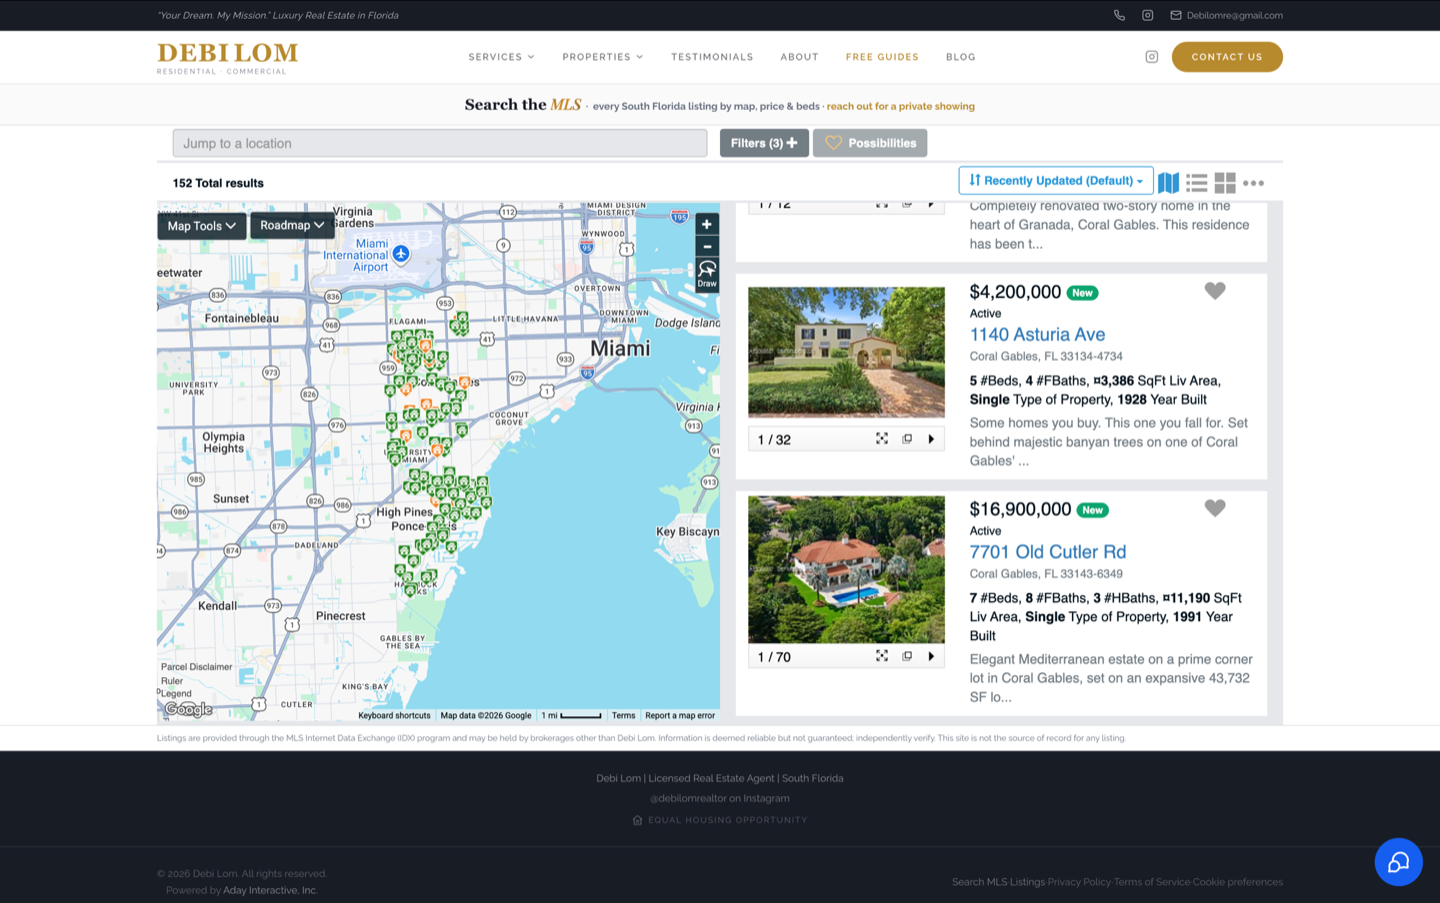Click Equal Housing Opportunity house icon
The image size is (1440, 903).
(637, 820)
